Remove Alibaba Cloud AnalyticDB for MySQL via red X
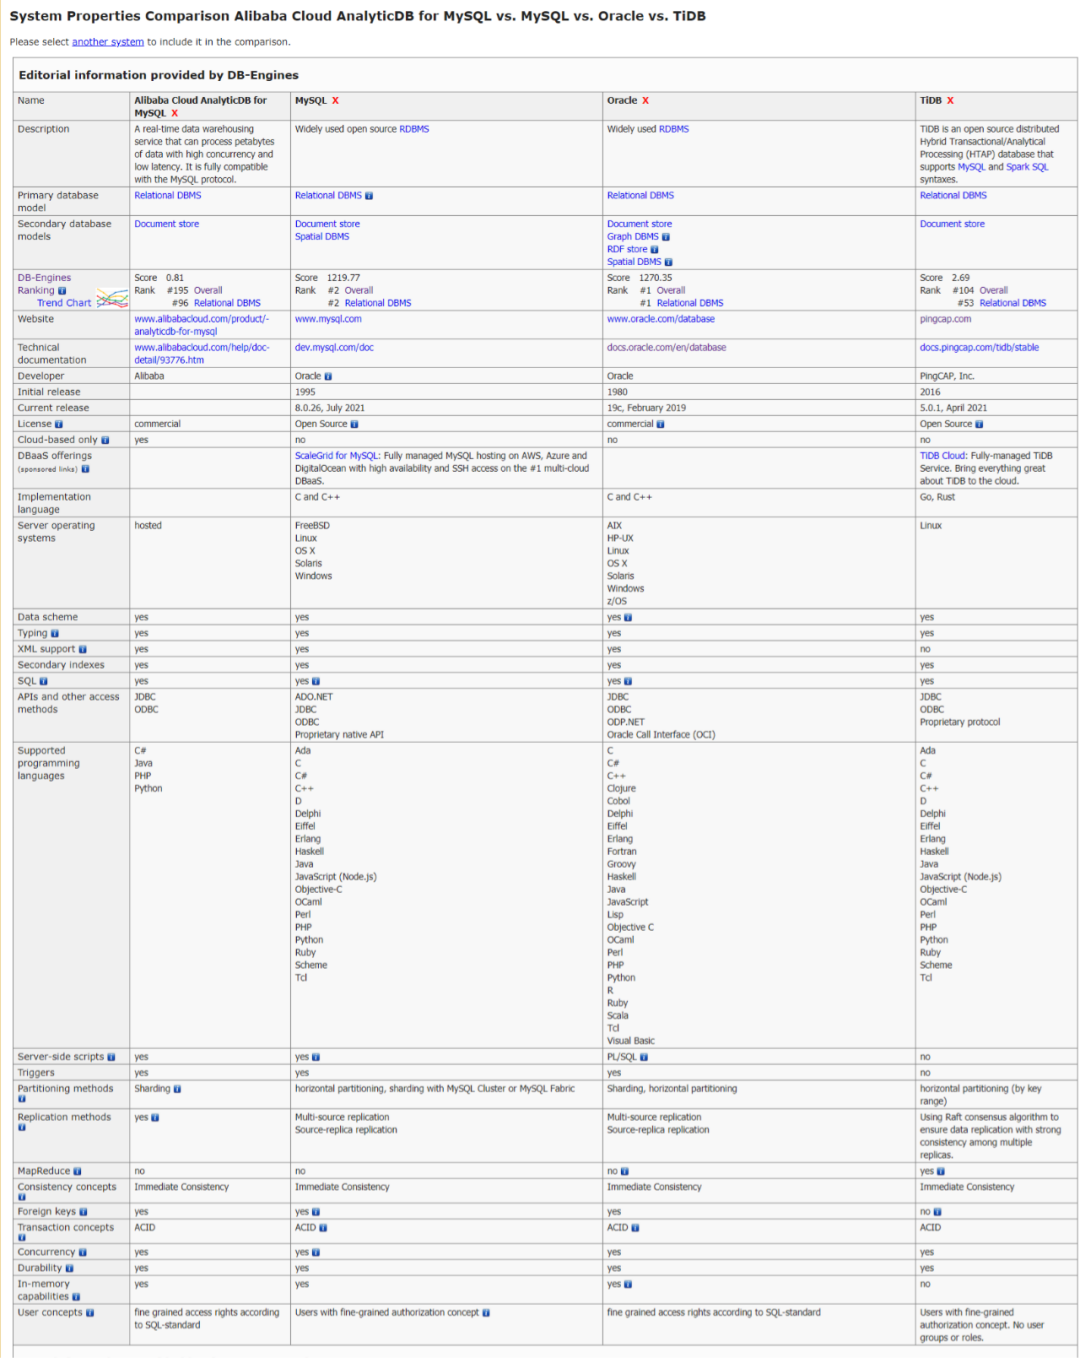Screen dimensions: 1080x1358 pos(174,114)
